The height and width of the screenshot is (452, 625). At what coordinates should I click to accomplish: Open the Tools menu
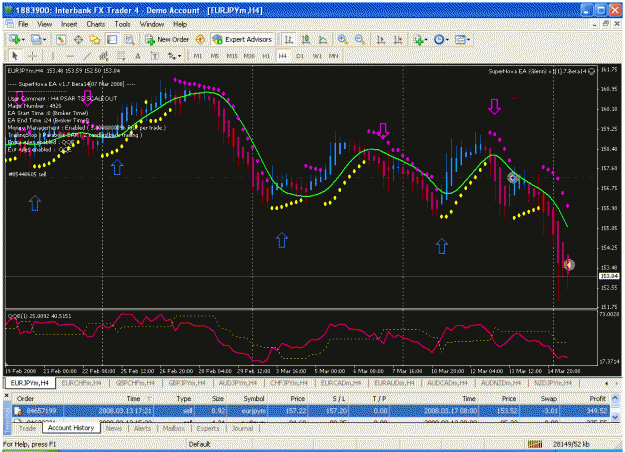point(122,24)
